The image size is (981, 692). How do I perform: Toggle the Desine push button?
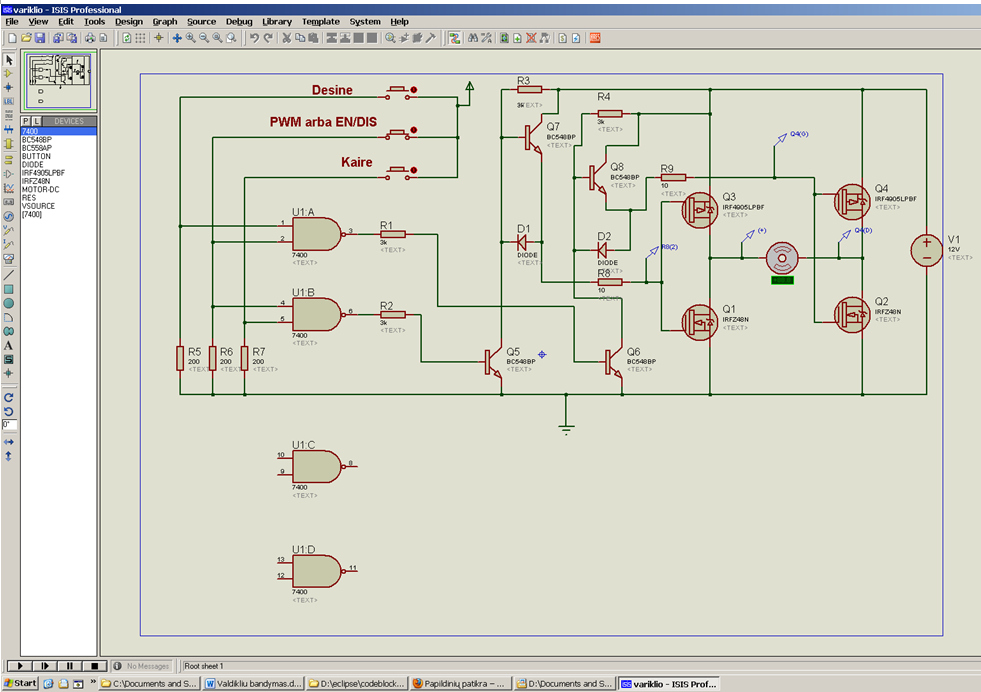(x=397, y=93)
